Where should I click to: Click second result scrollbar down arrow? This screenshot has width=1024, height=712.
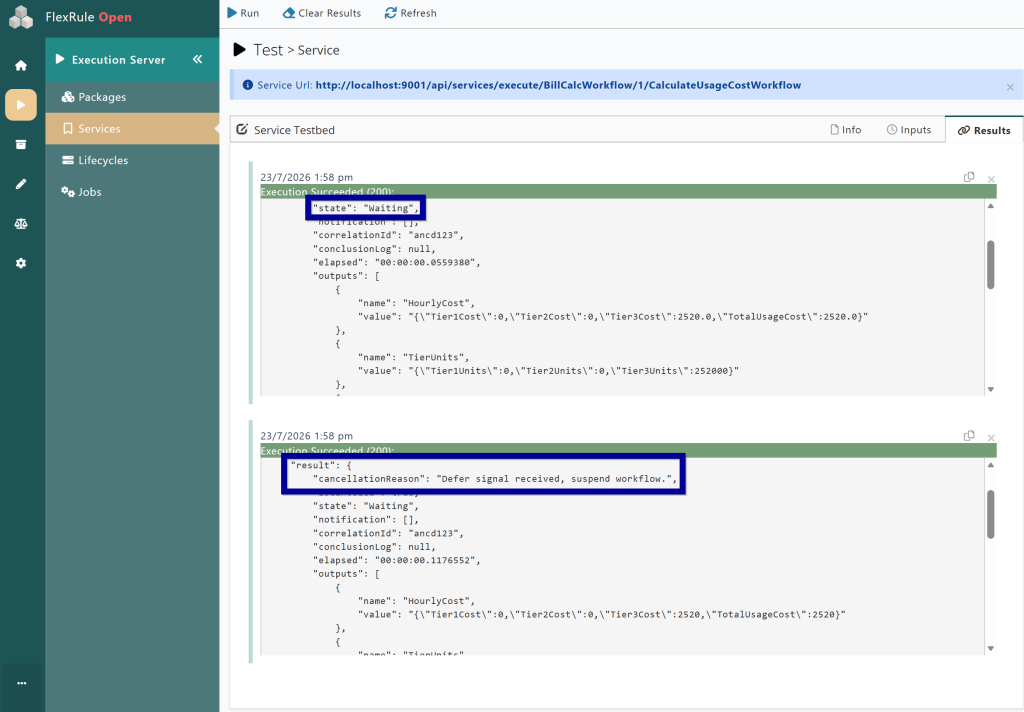coord(991,649)
